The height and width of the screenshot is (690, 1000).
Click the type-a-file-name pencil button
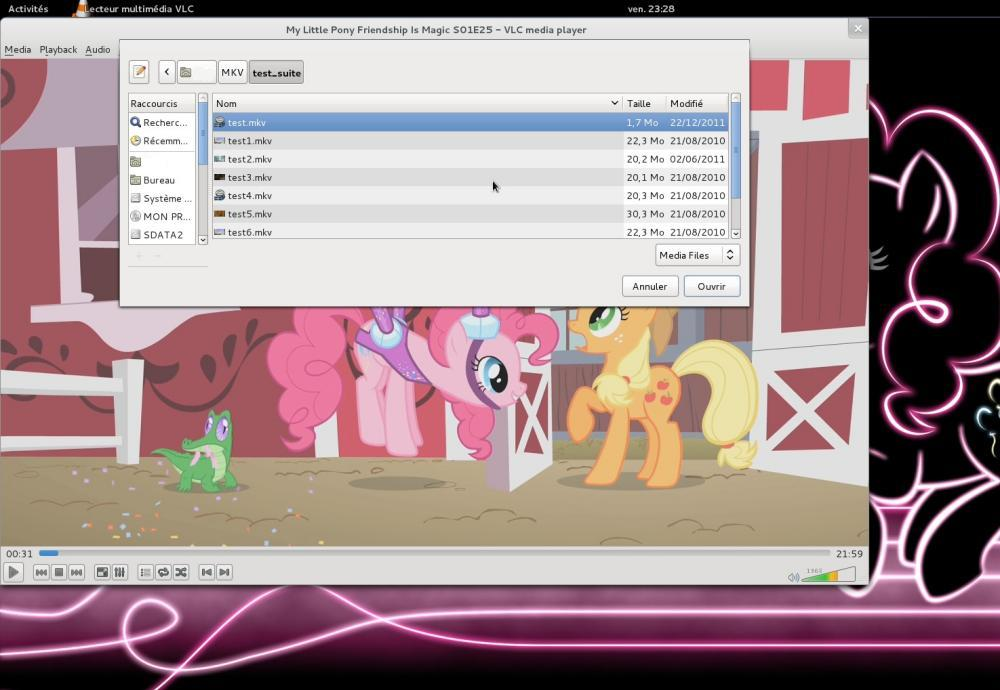tap(139, 72)
